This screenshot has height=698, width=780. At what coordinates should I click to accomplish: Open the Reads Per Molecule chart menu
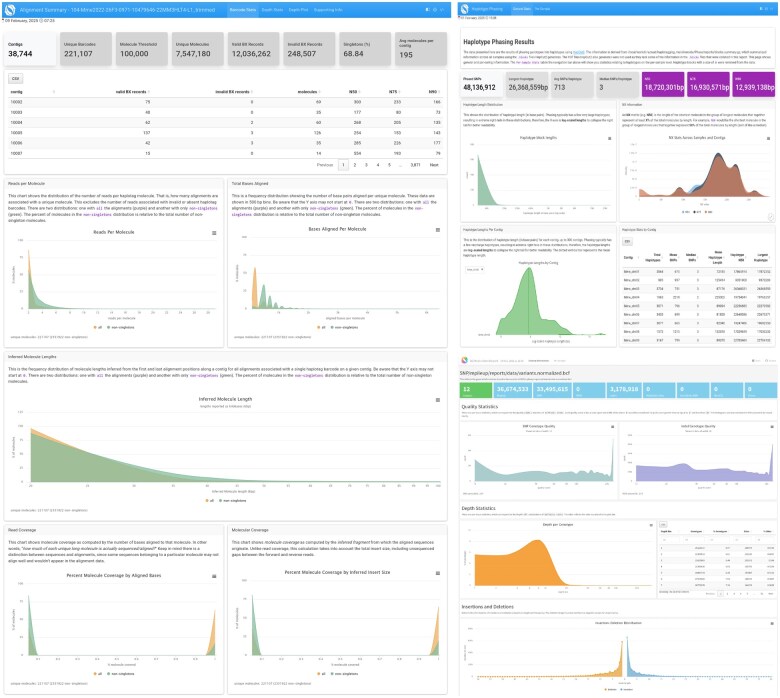[212, 232]
